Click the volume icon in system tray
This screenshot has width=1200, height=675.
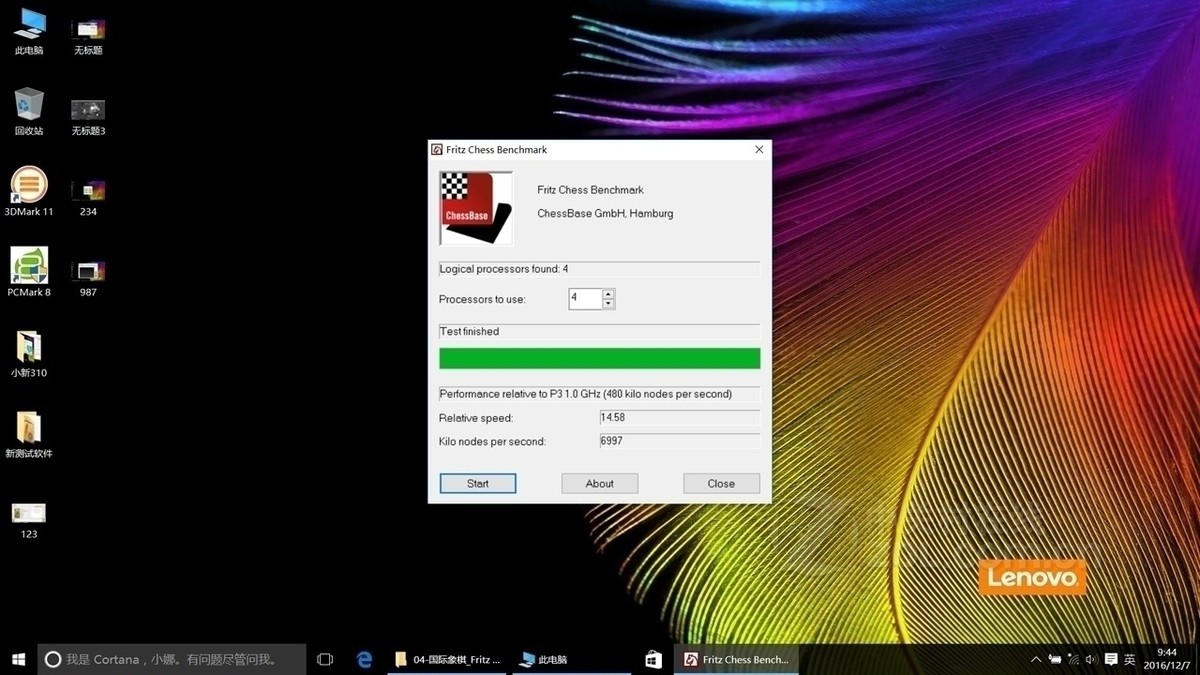pyautogui.click(x=1091, y=660)
